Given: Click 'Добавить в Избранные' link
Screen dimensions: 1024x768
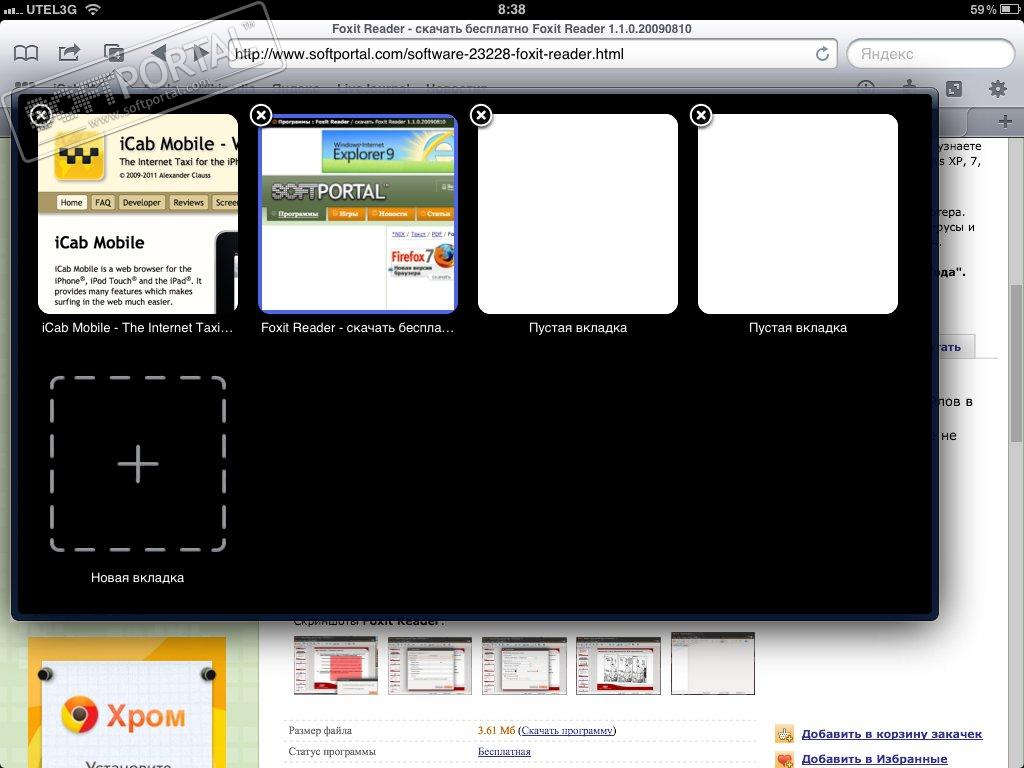Looking at the screenshot, I should click(874, 759).
